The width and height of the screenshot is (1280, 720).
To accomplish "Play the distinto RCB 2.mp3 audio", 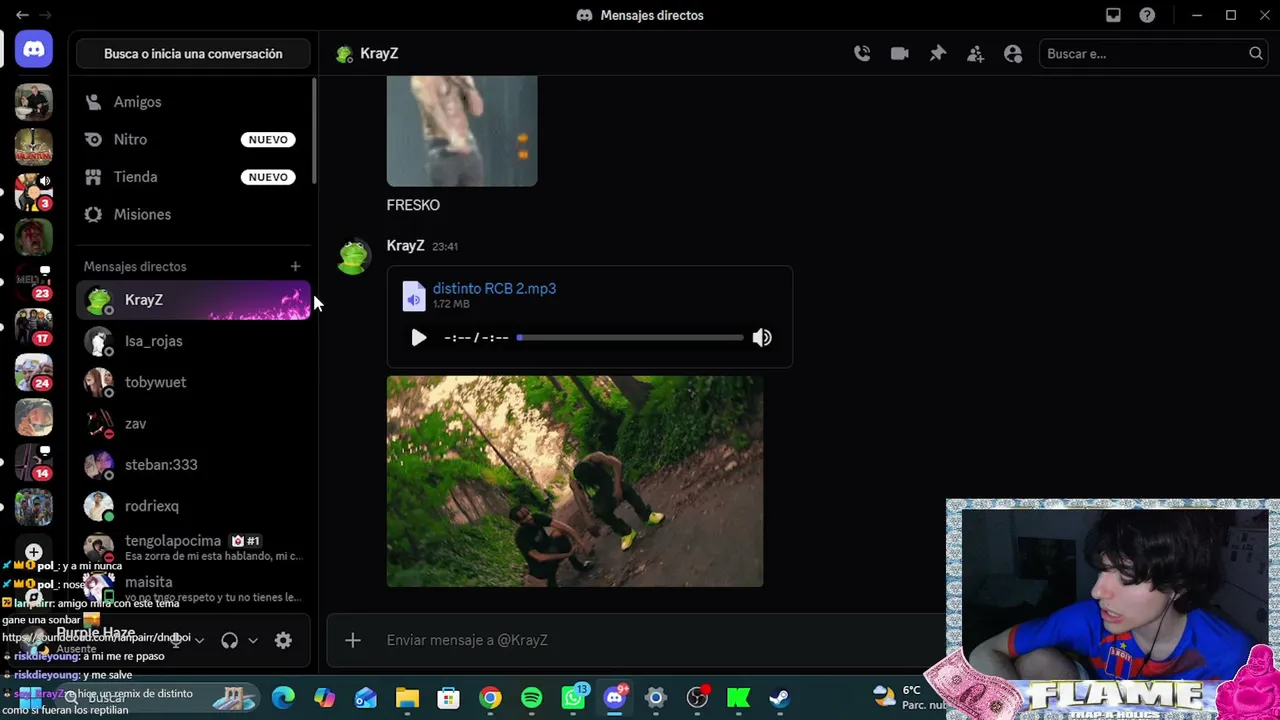I will click(419, 338).
